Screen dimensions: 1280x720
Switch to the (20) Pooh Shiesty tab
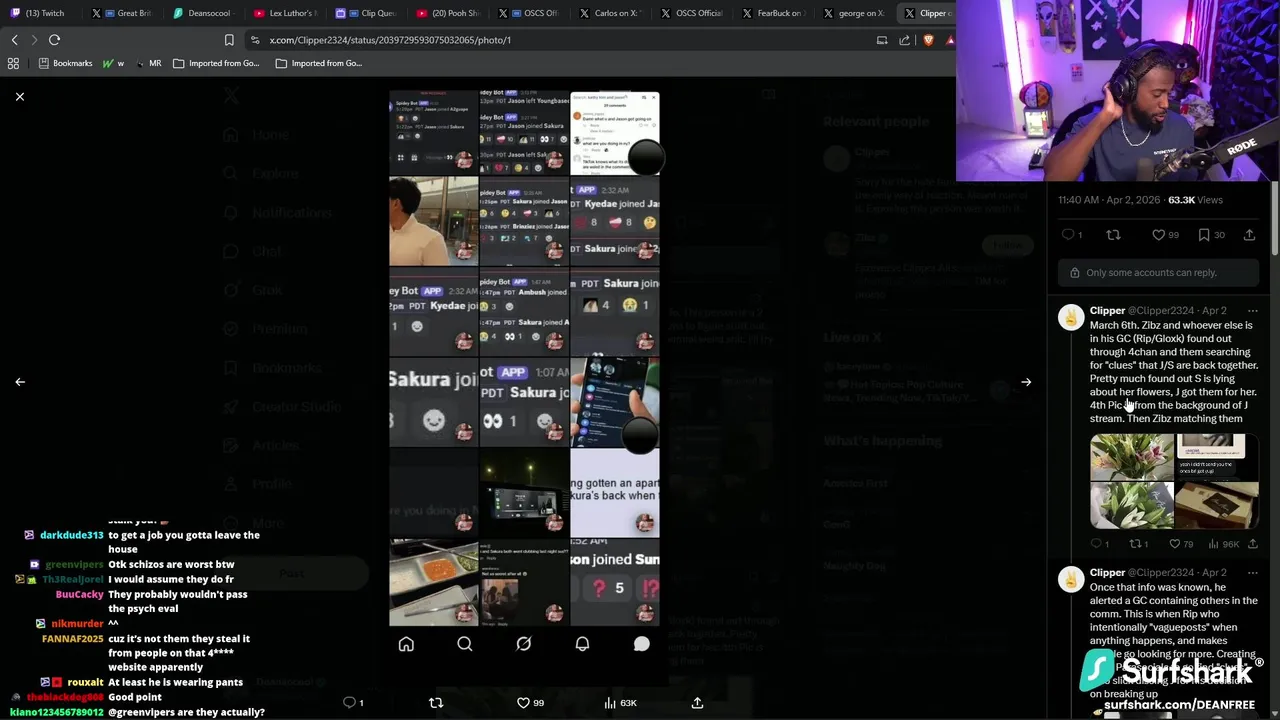pos(448,13)
